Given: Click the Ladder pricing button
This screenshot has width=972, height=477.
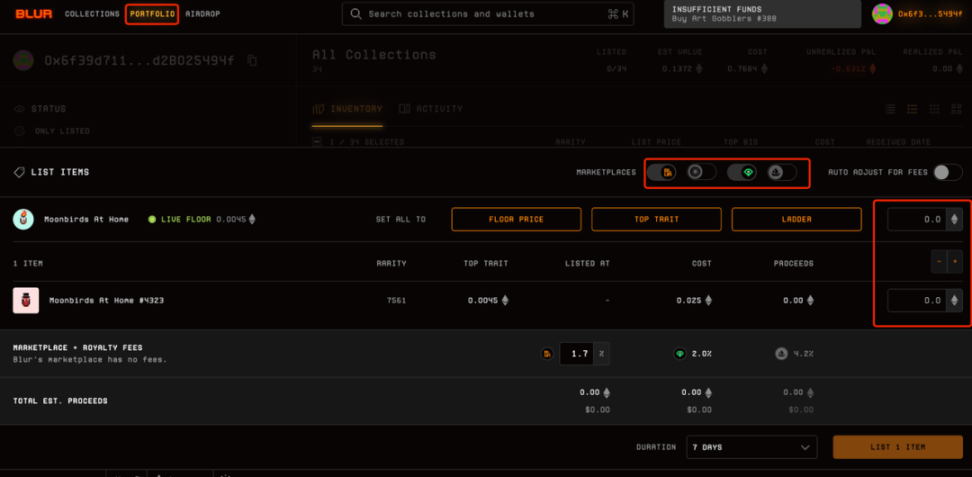Looking at the screenshot, I should coord(796,219).
